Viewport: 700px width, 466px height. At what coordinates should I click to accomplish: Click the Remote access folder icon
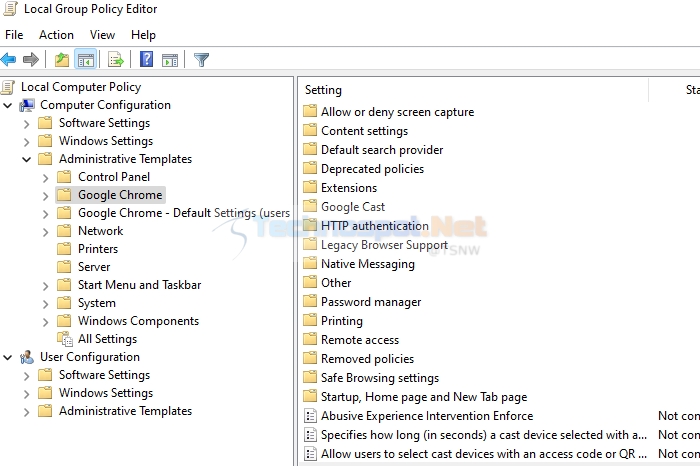tap(310, 340)
